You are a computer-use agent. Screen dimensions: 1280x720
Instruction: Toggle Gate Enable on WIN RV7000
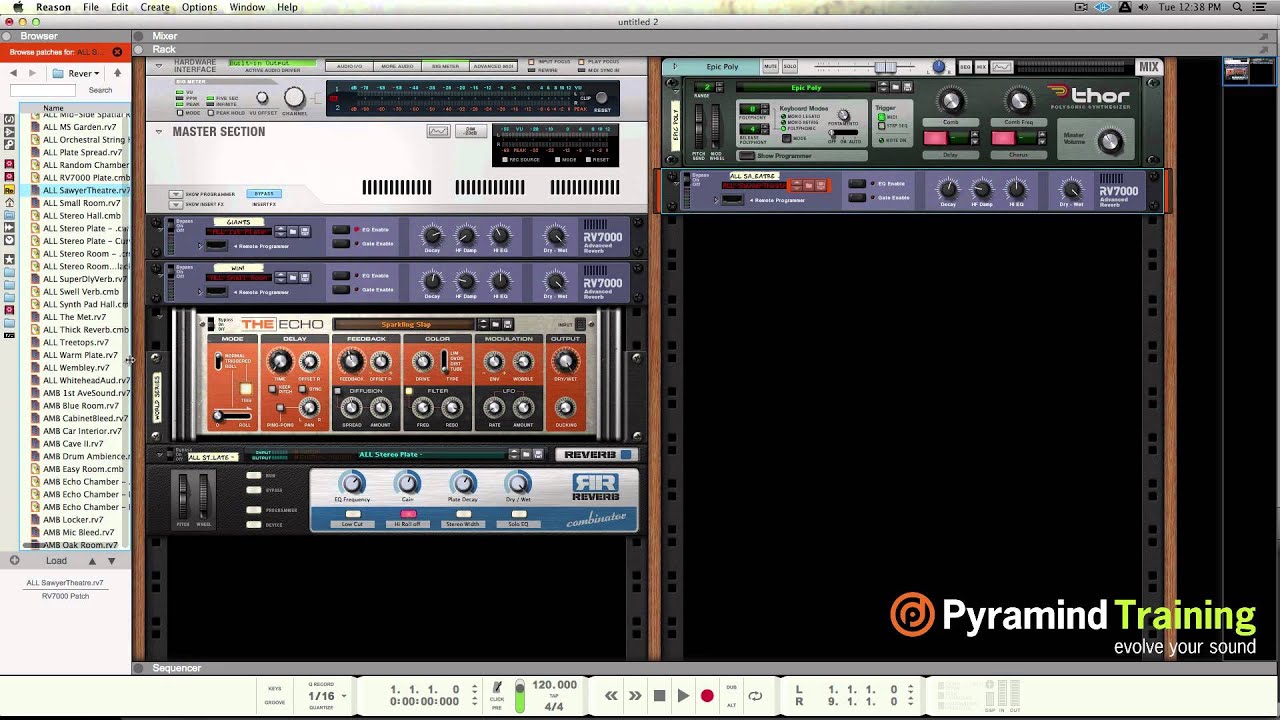coord(342,288)
